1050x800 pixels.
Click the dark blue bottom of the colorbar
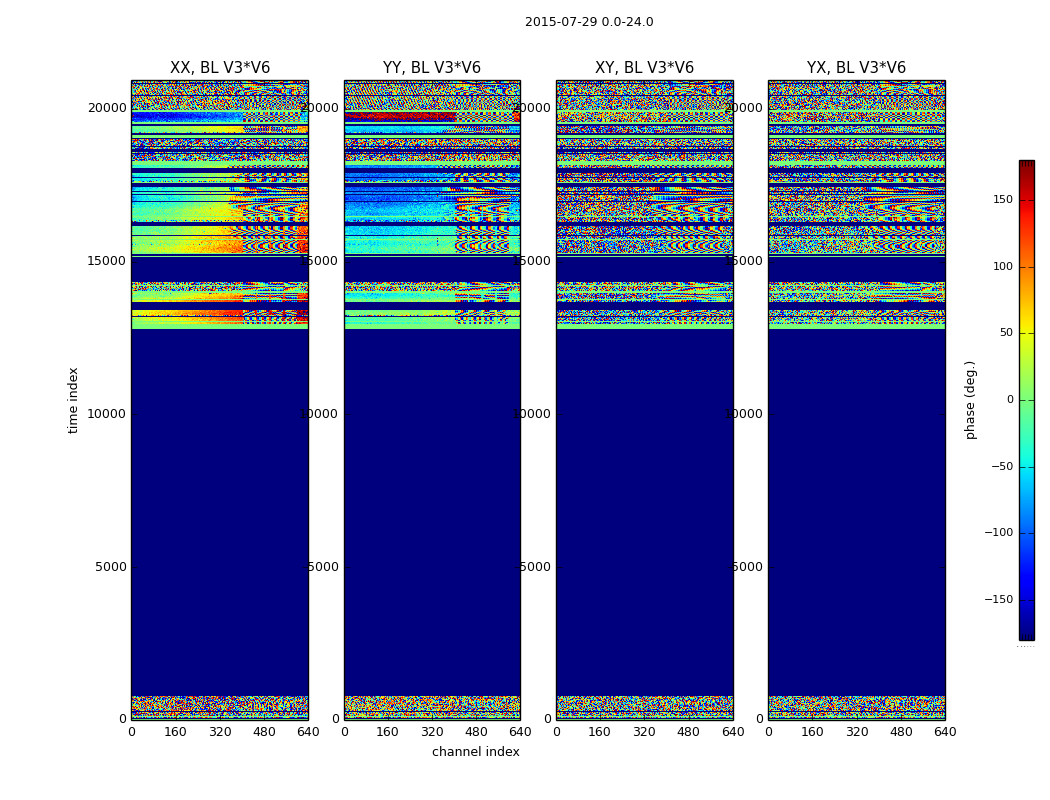1026,632
